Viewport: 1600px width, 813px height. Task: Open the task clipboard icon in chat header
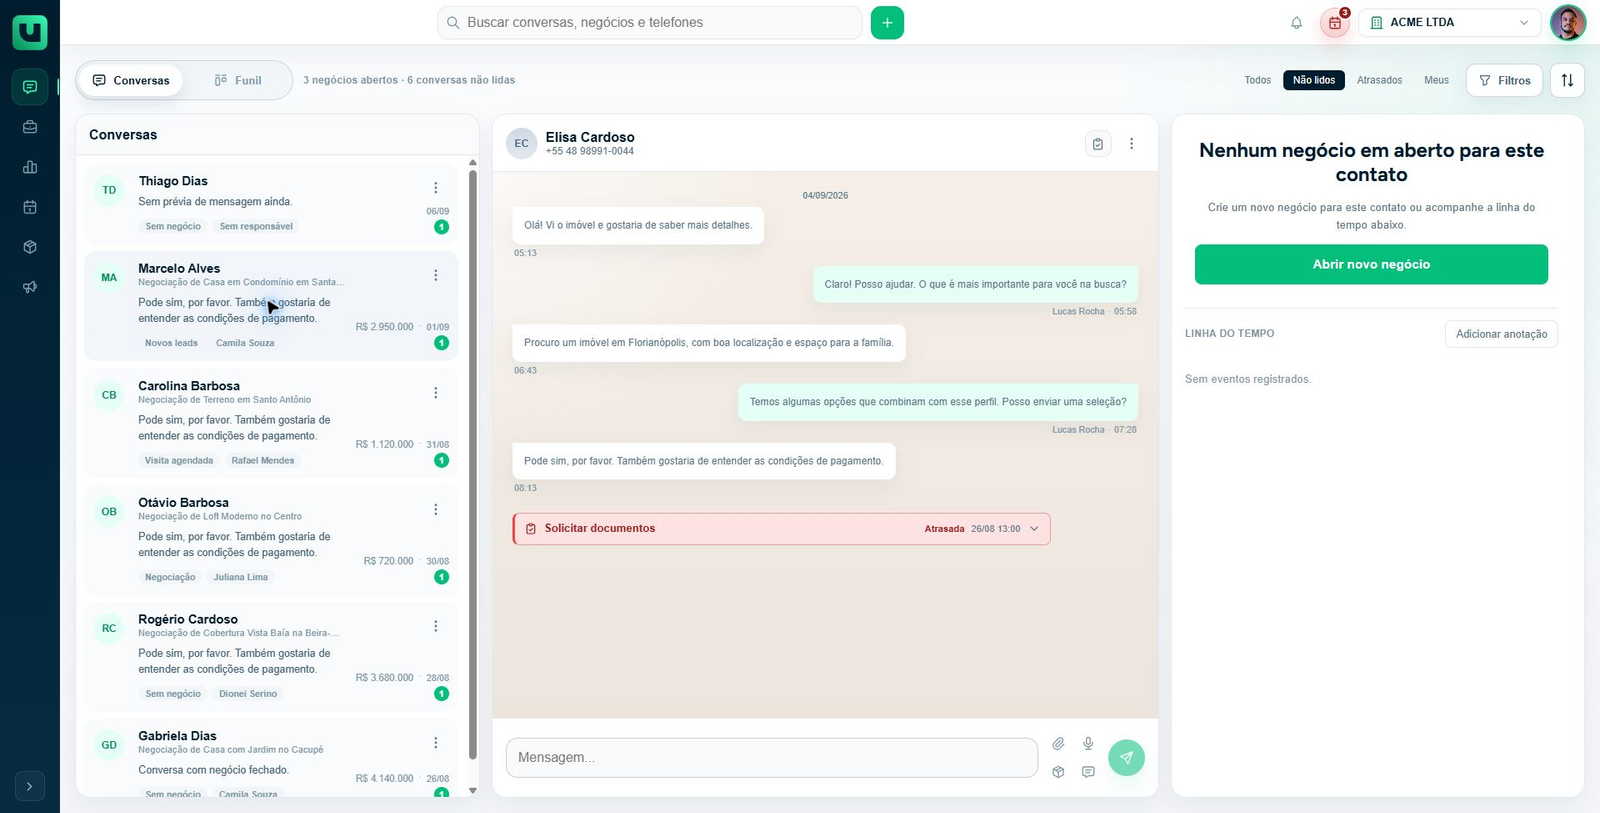tap(1098, 144)
